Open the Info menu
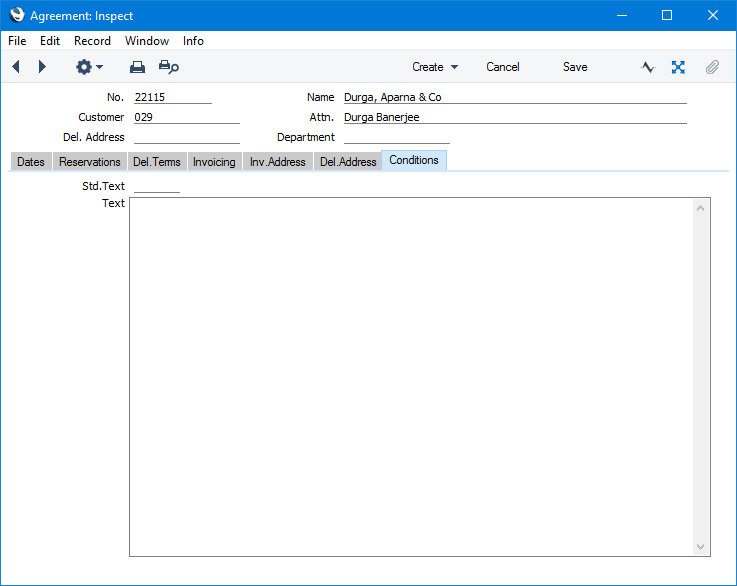This screenshot has width=737, height=586. pos(193,41)
